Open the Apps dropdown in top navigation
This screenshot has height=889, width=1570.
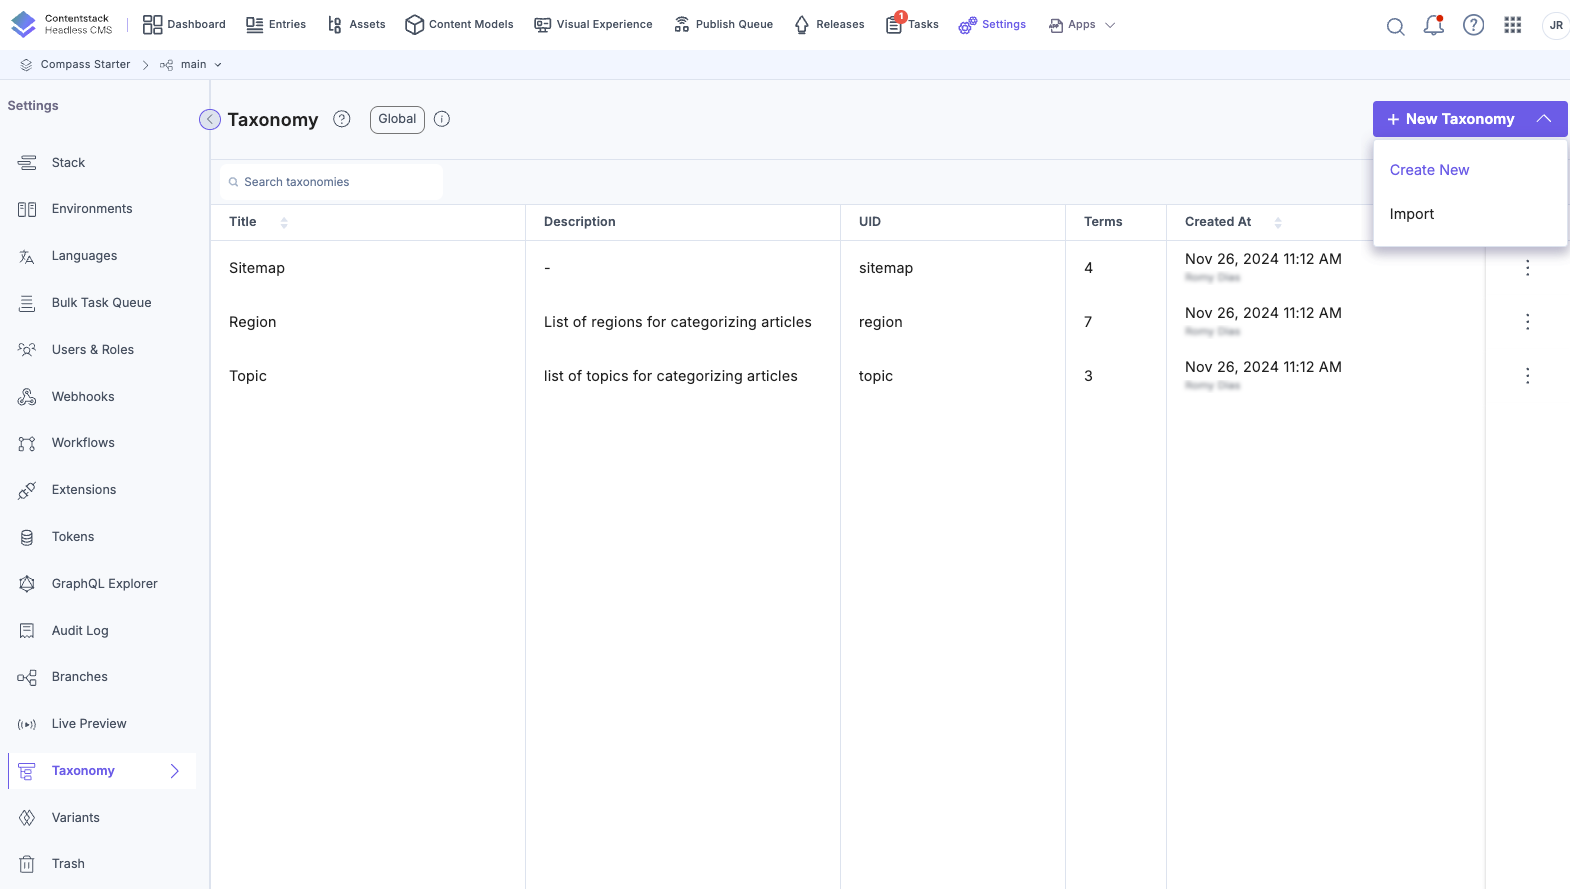pos(1082,25)
